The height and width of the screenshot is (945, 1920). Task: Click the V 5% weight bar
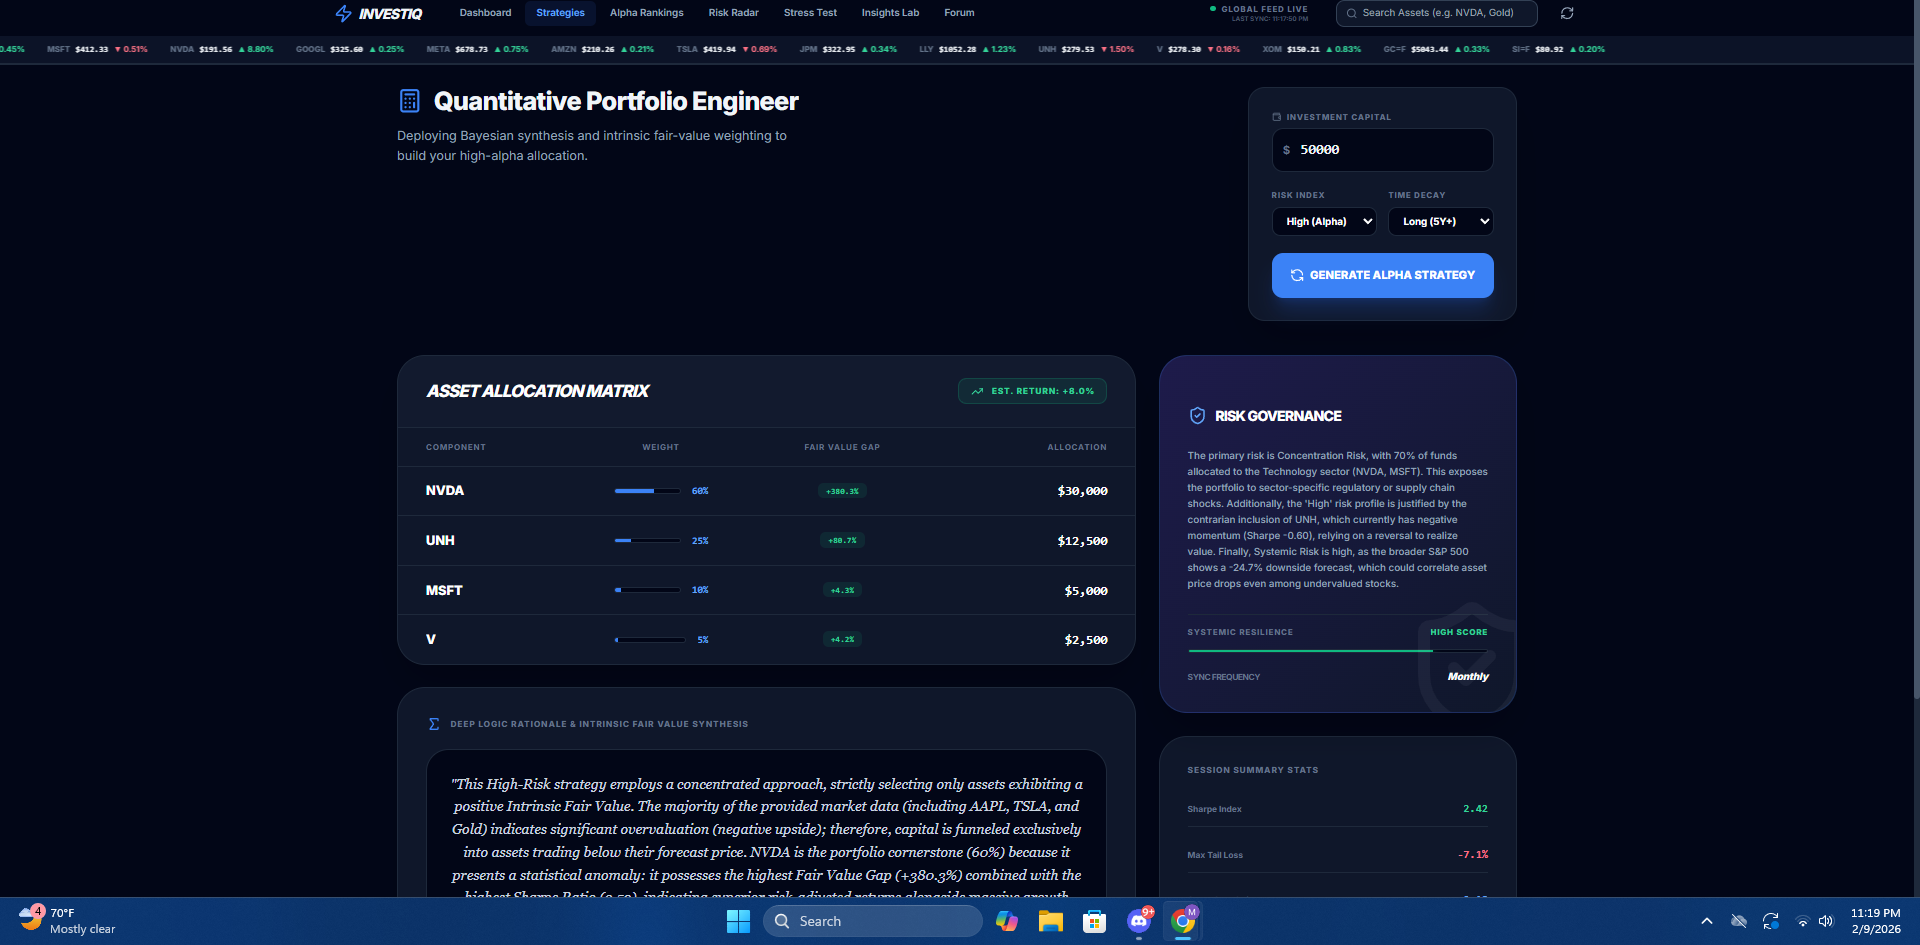point(650,640)
